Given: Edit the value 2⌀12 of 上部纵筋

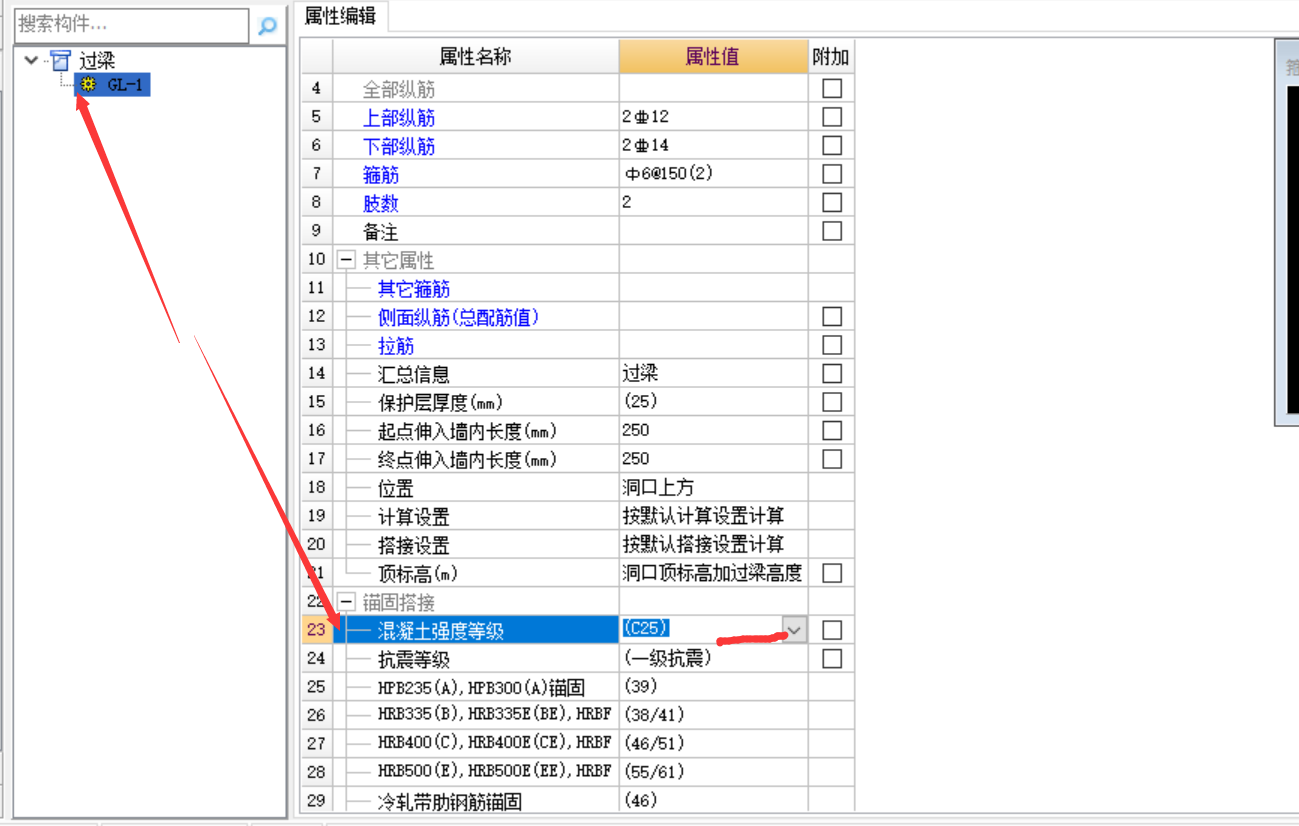Looking at the screenshot, I should point(714,117).
